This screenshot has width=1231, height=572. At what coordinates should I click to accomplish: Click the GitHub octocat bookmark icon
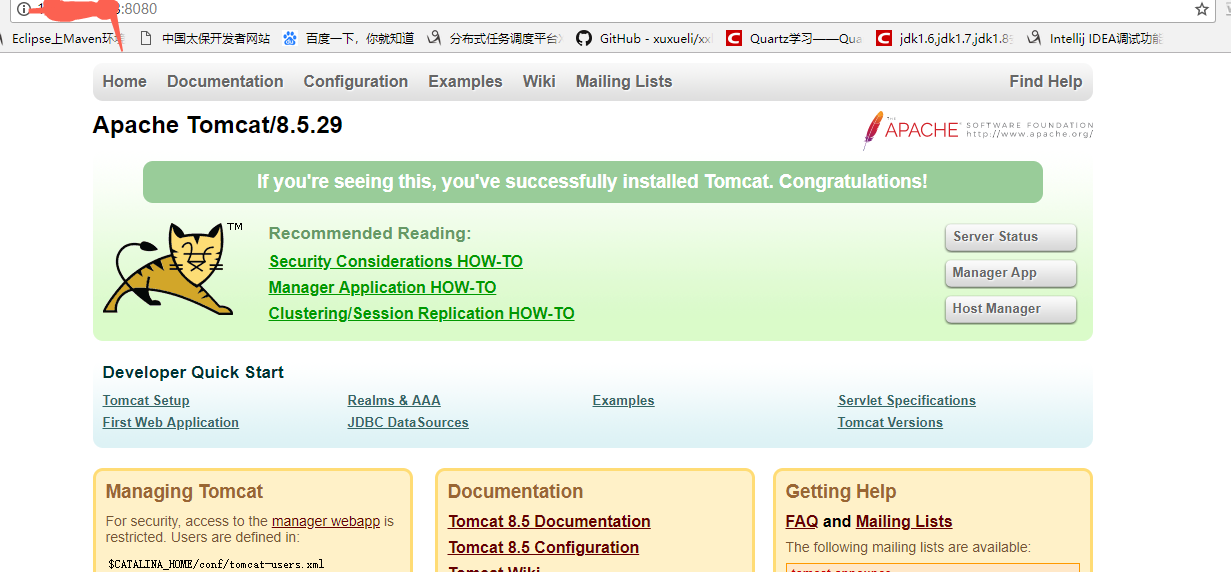click(x=584, y=39)
